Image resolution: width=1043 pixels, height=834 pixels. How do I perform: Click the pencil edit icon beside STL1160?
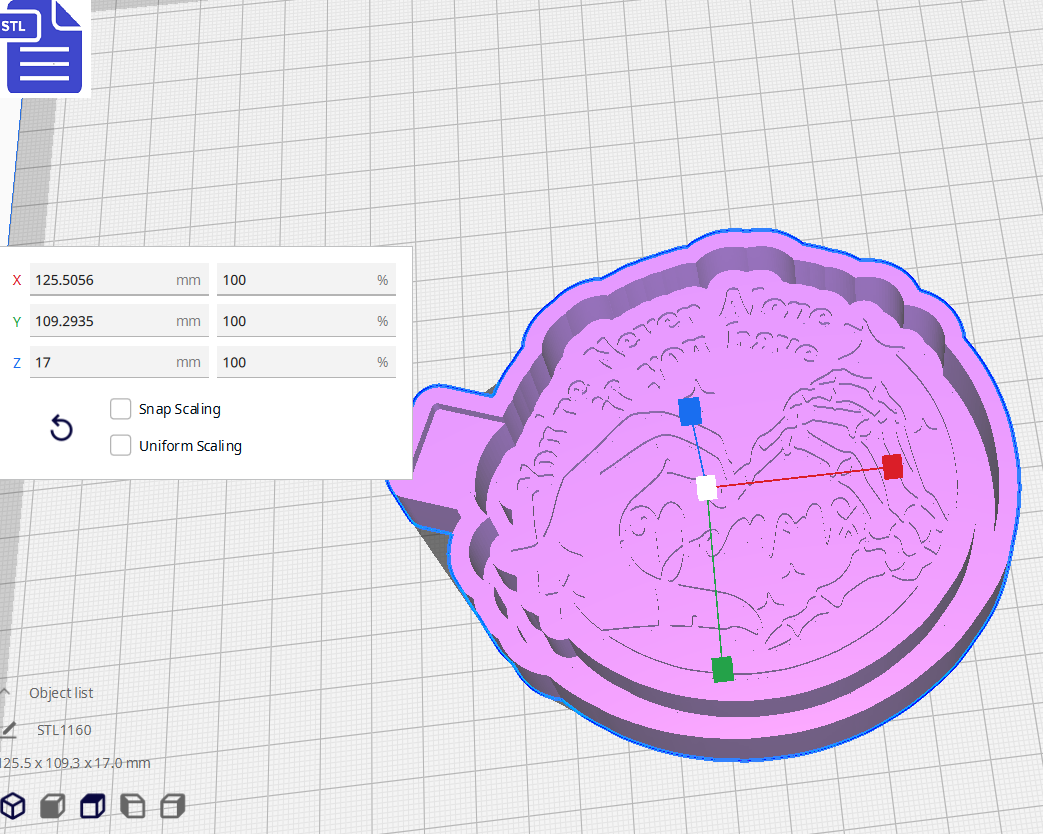8,730
